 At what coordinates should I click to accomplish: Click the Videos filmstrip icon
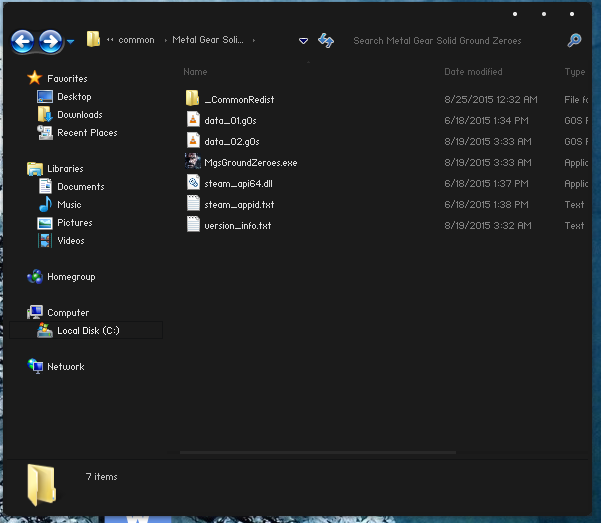tap(45, 240)
